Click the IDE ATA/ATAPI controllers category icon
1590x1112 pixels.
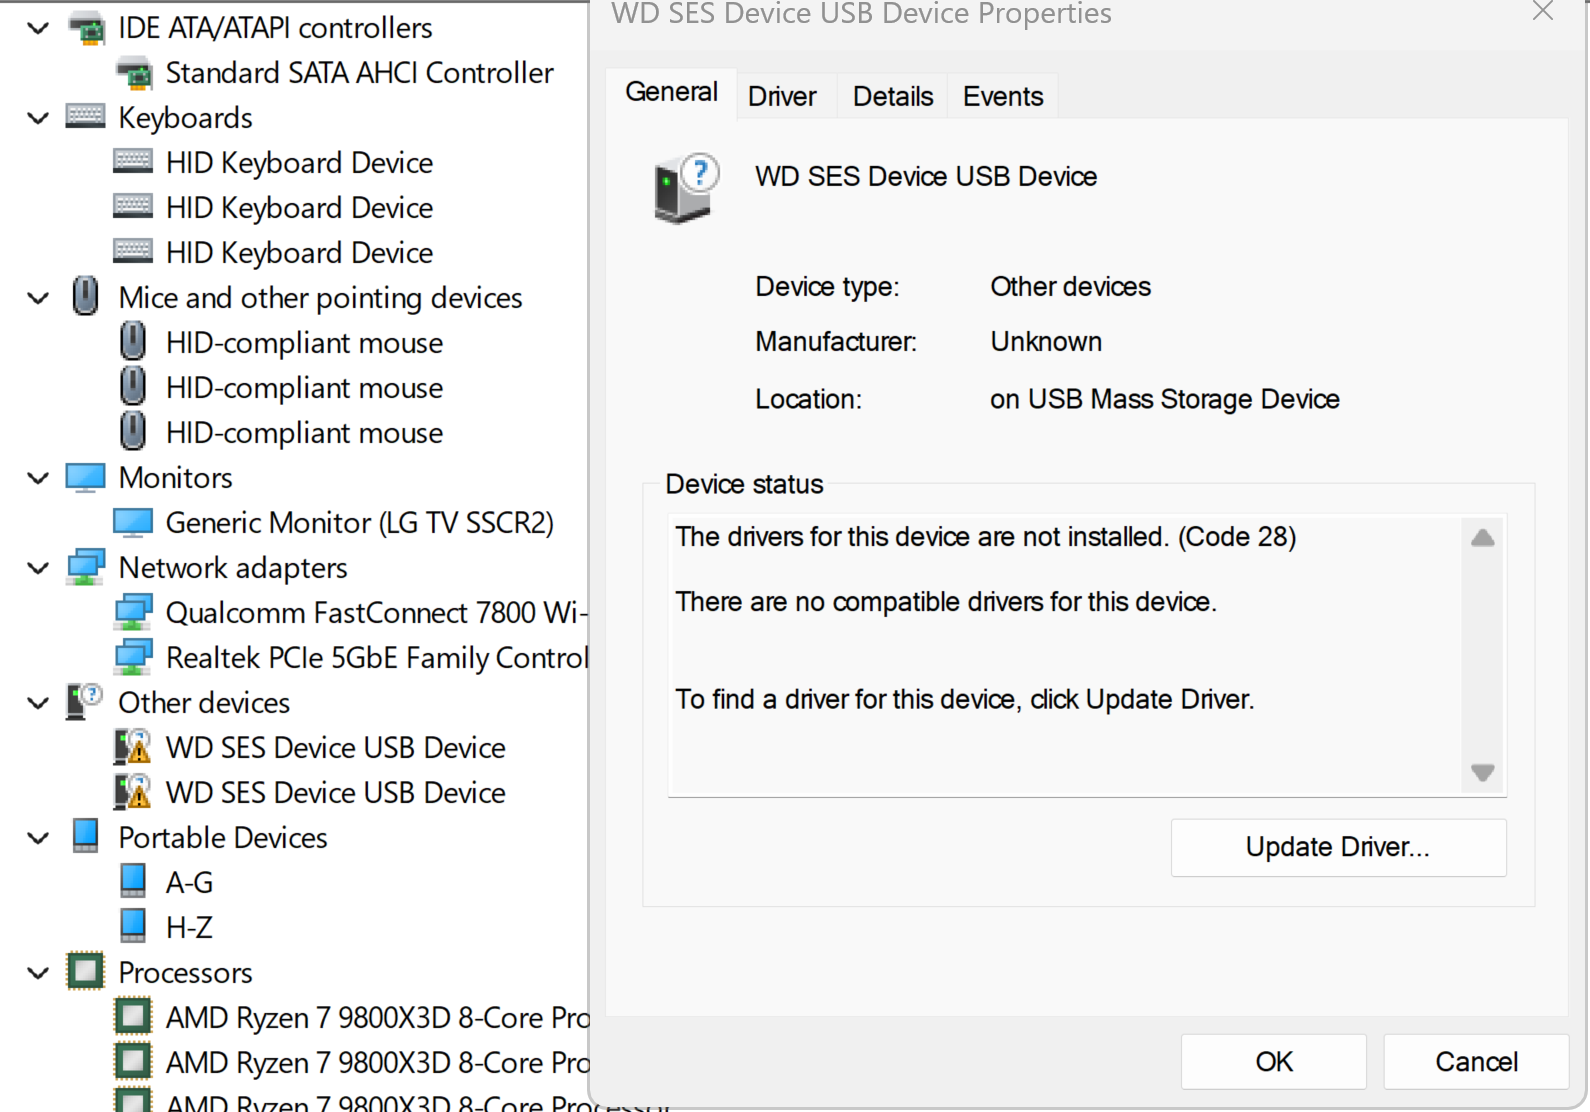(x=86, y=28)
